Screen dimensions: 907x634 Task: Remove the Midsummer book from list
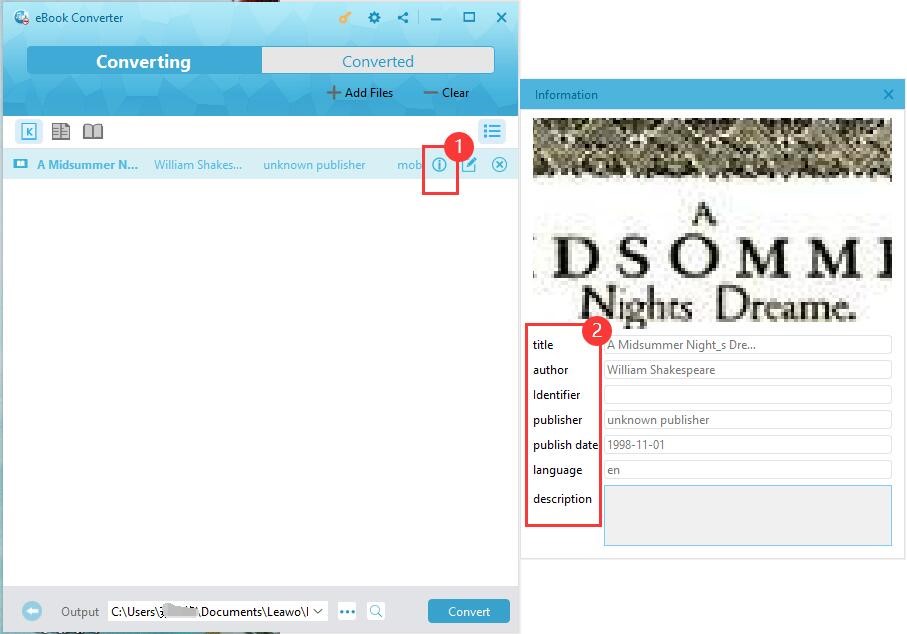coord(499,165)
